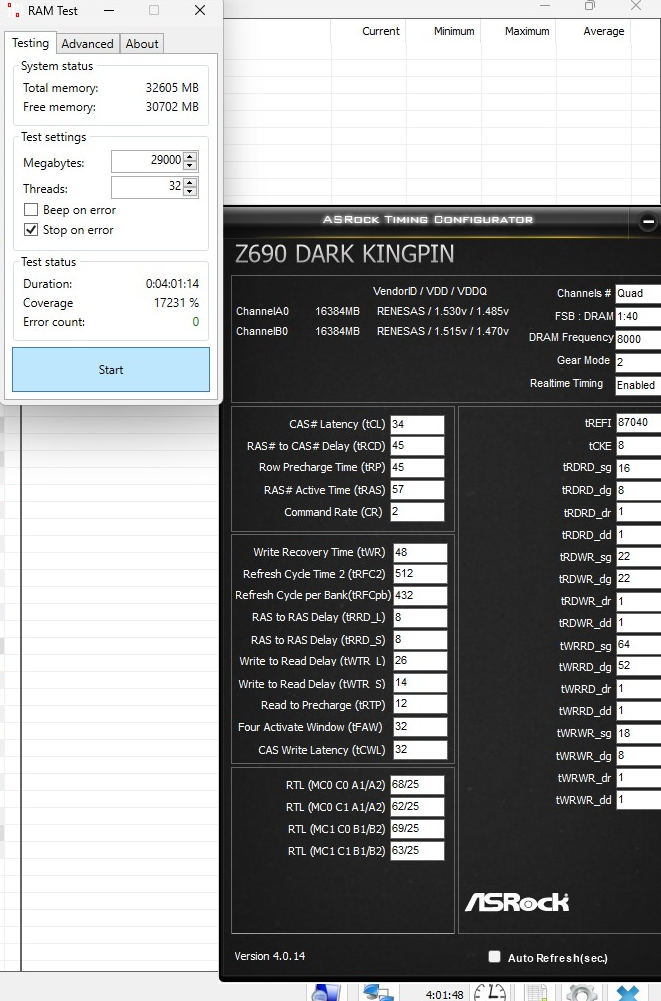Decrease Megabytes with the down arrow

[x=190, y=166]
